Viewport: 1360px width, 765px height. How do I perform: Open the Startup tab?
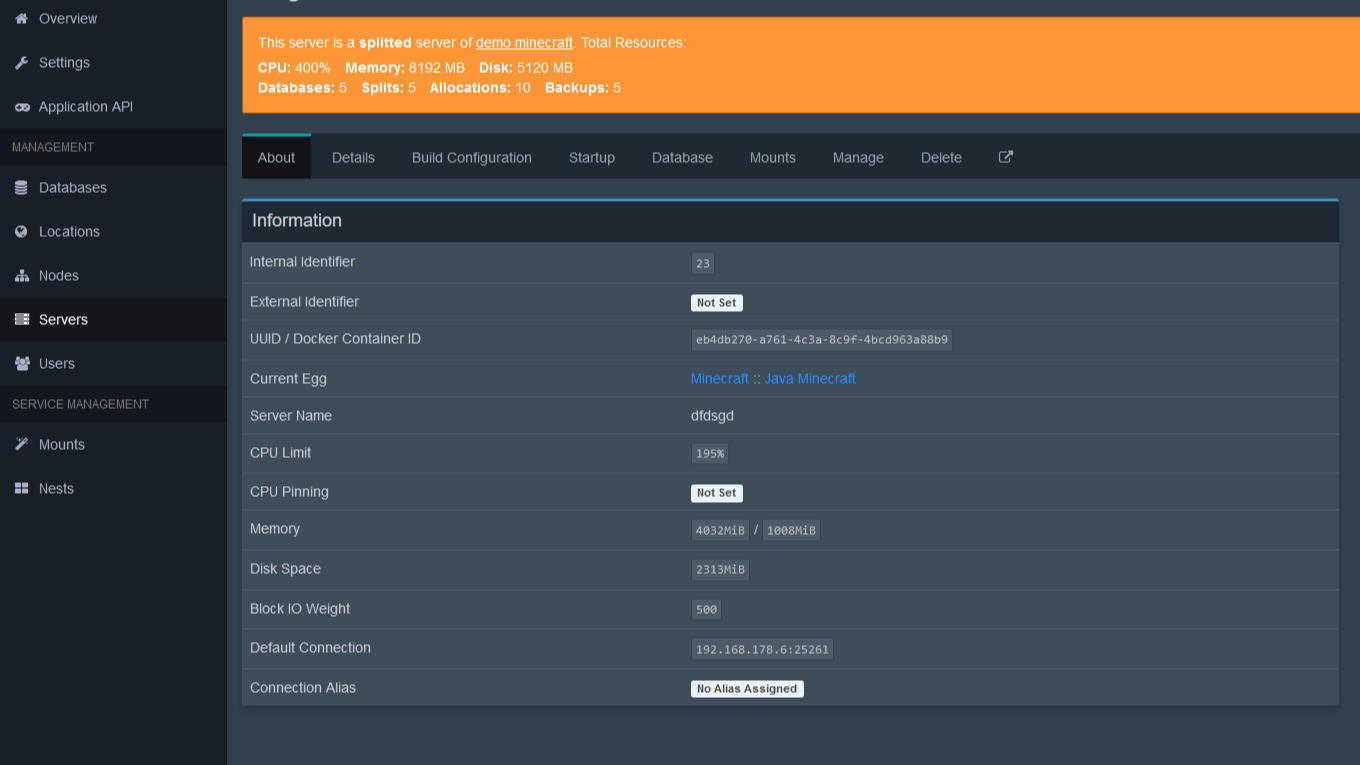(x=591, y=158)
